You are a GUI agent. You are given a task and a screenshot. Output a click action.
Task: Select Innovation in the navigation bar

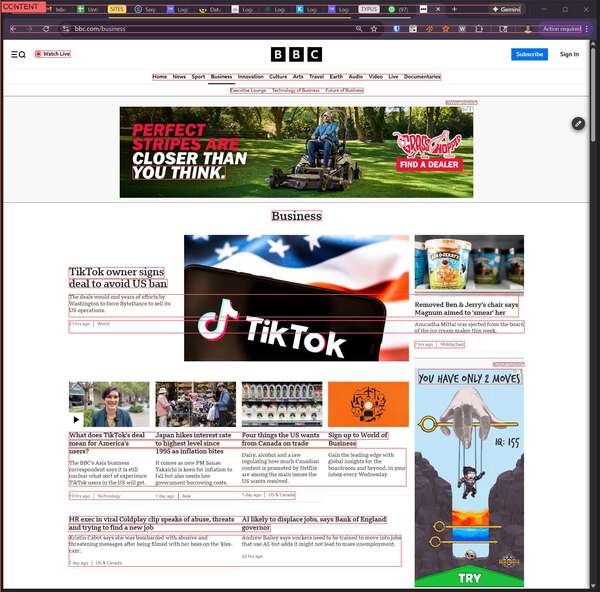coord(250,76)
